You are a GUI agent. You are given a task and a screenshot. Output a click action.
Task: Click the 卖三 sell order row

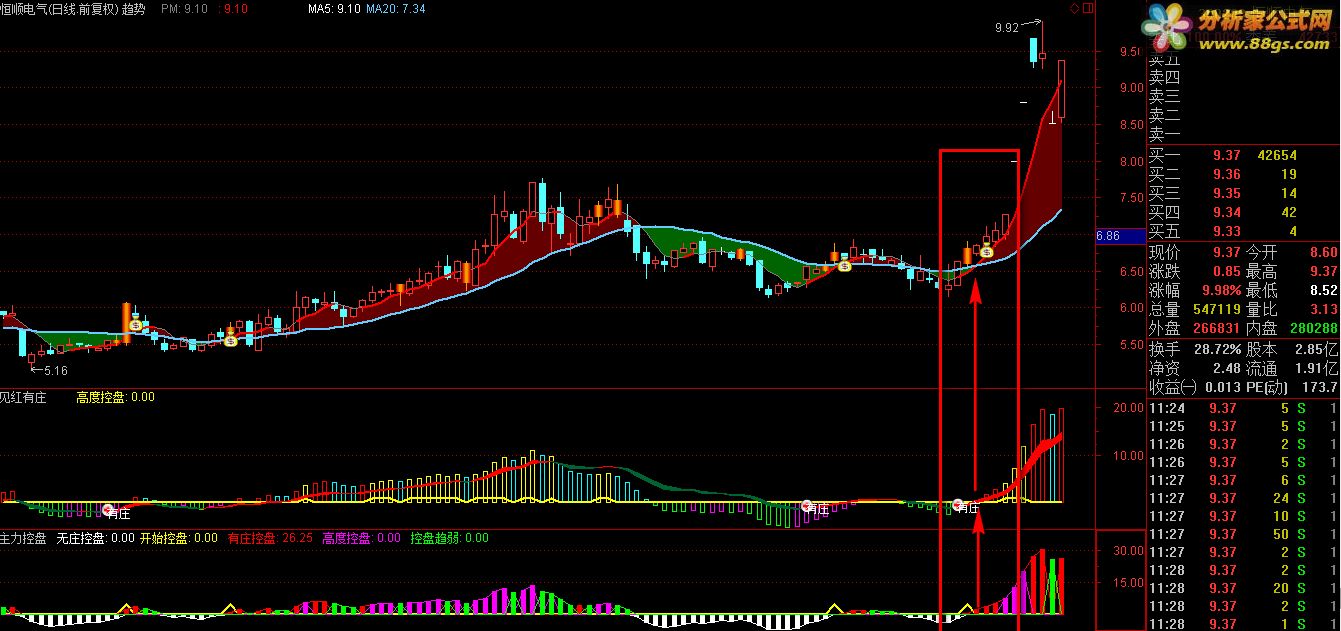pyautogui.click(x=1244, y=97)
